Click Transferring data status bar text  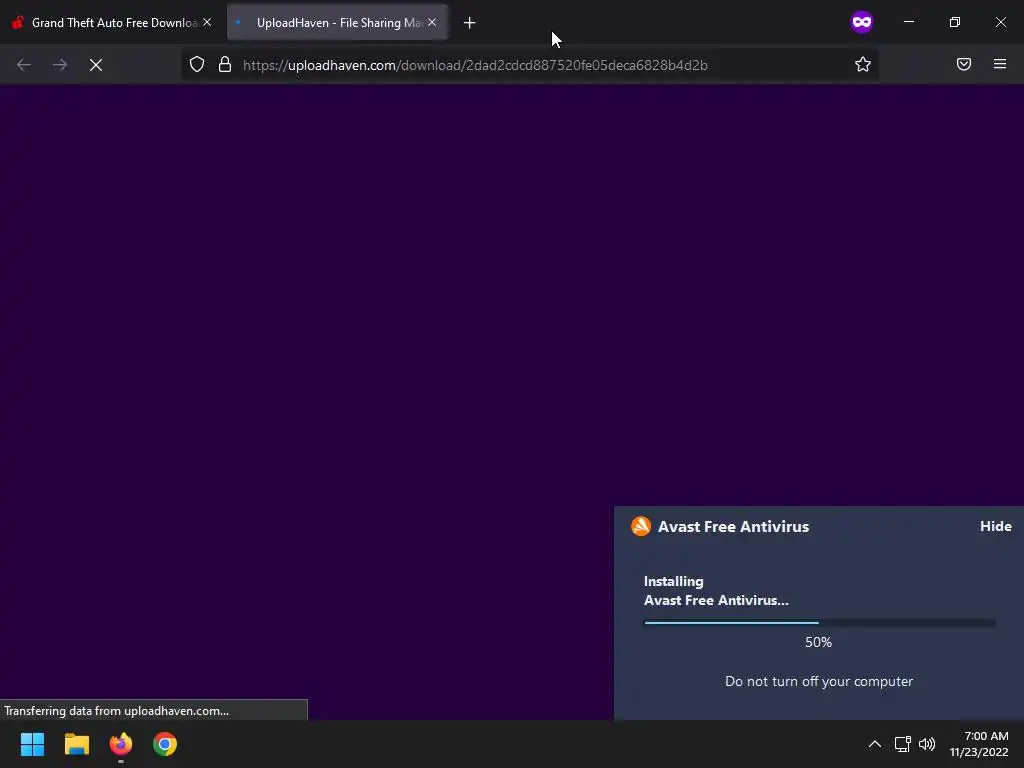pos(116,711)
